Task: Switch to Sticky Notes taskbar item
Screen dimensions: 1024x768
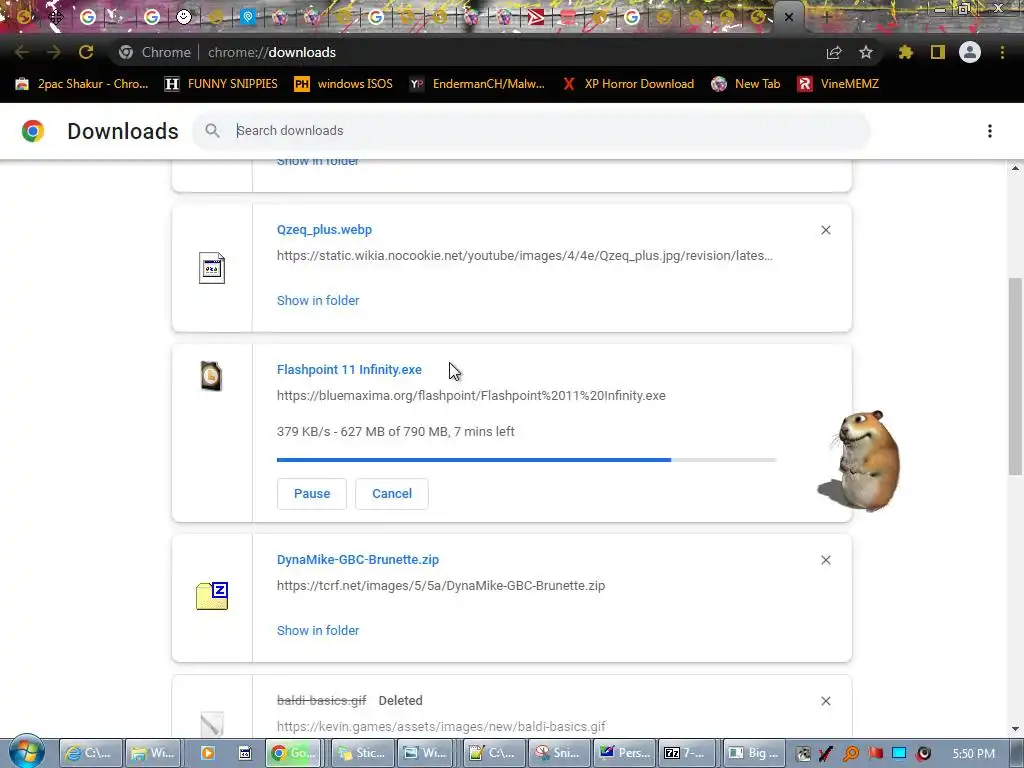Action: 361,753
